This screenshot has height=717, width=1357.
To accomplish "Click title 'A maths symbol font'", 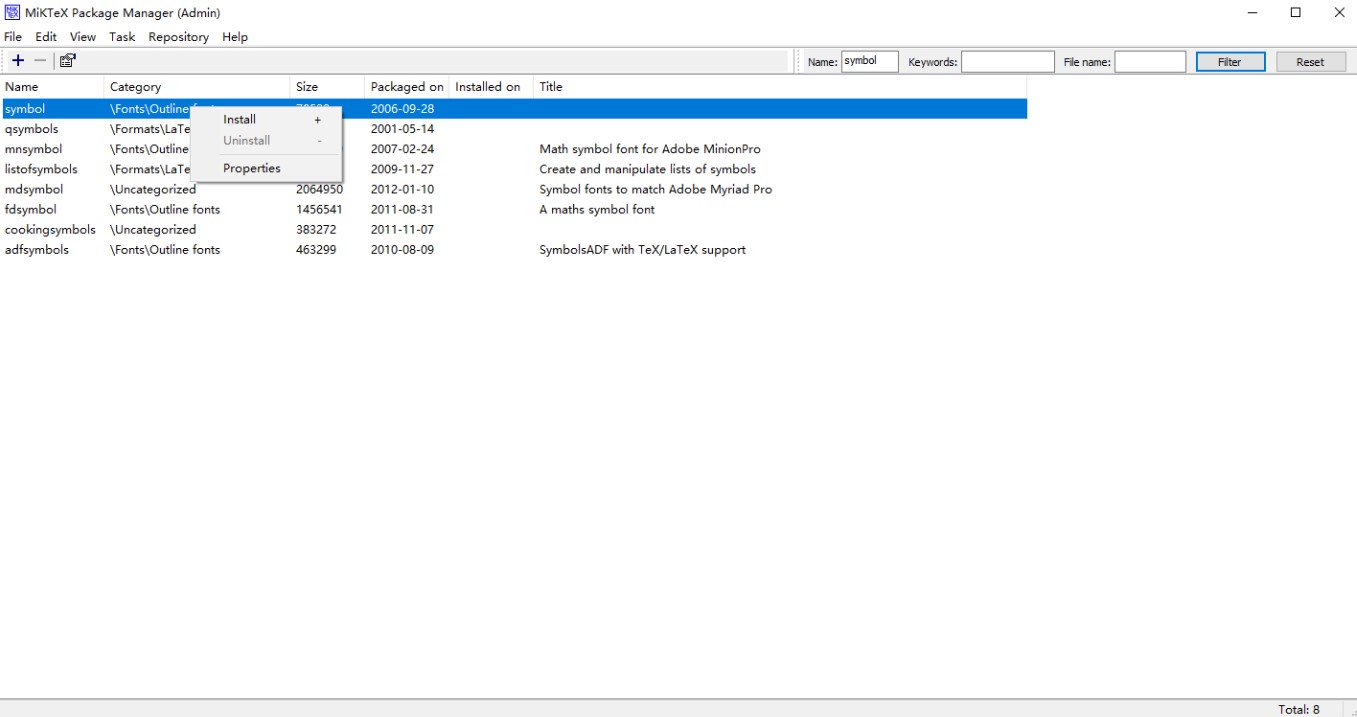I will pos(597,209).
